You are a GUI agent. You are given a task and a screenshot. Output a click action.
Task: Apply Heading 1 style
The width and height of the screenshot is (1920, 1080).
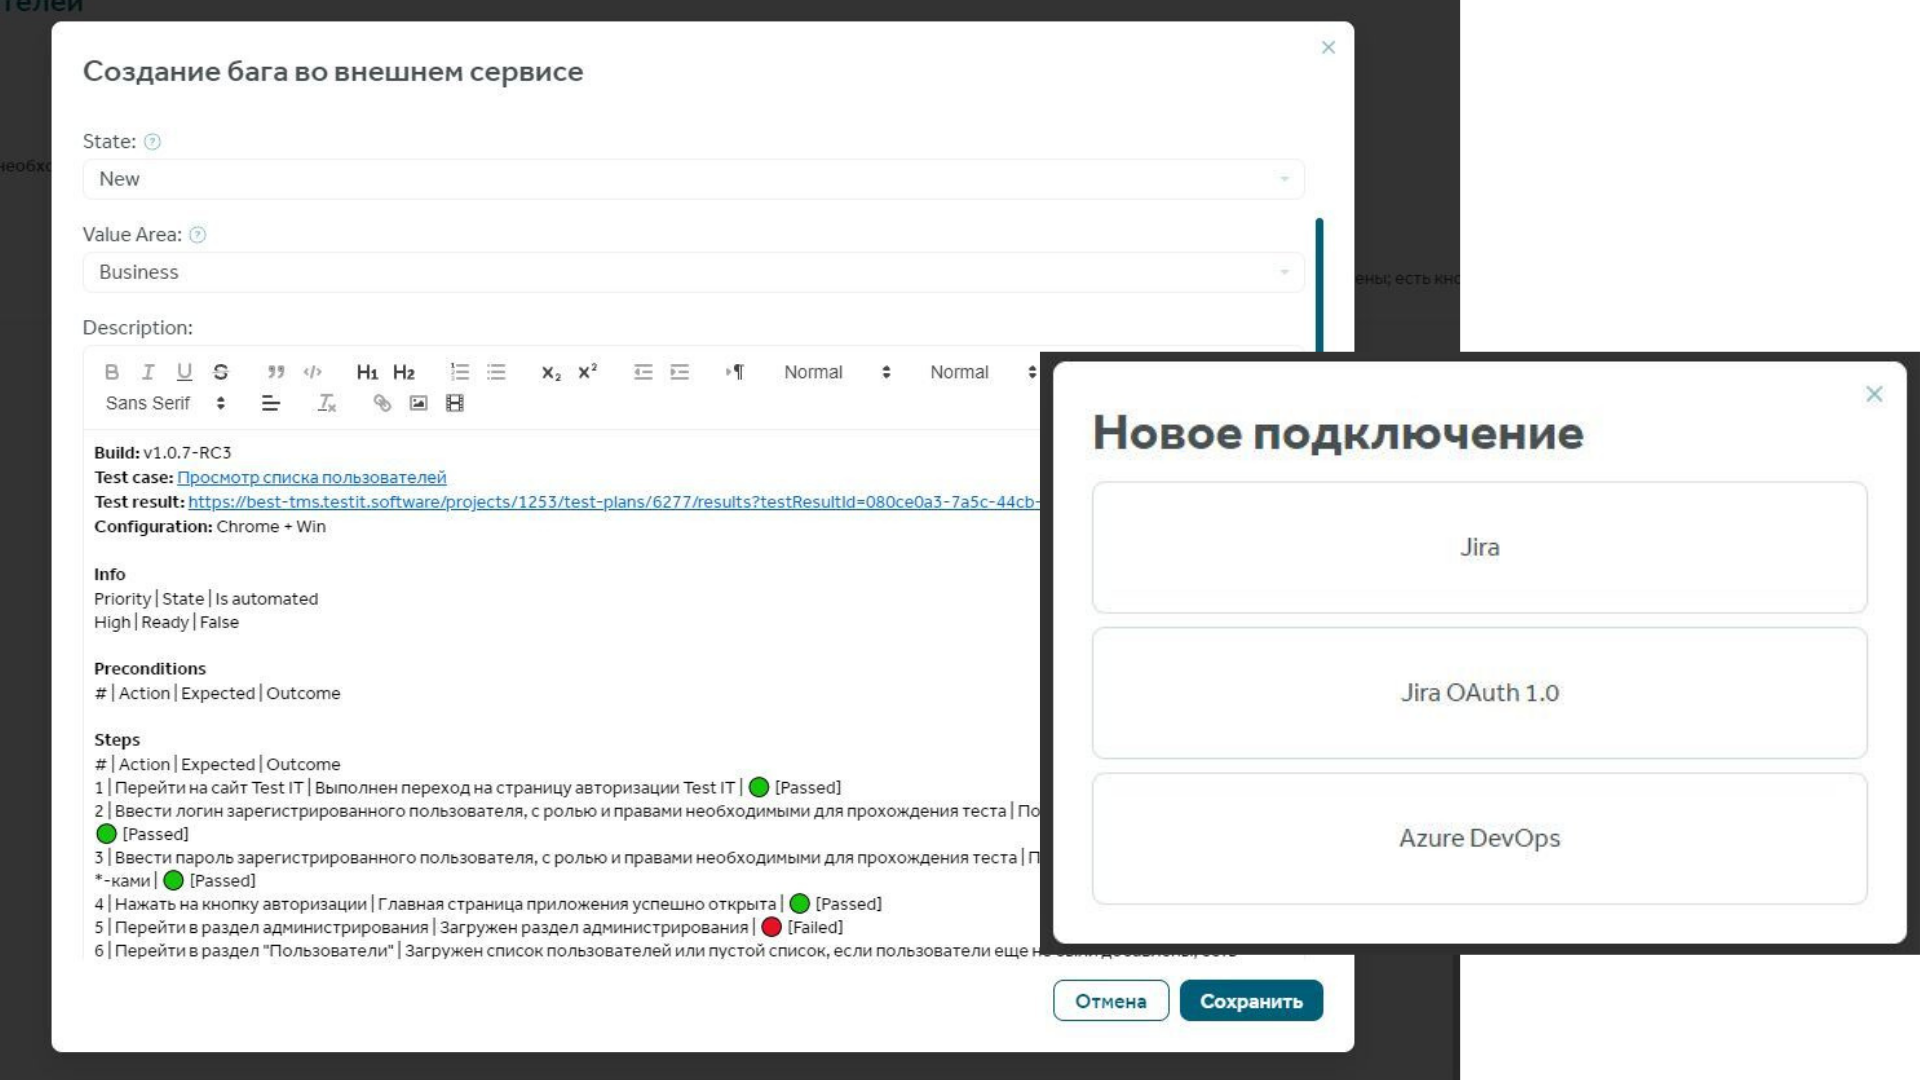(367, 372)
